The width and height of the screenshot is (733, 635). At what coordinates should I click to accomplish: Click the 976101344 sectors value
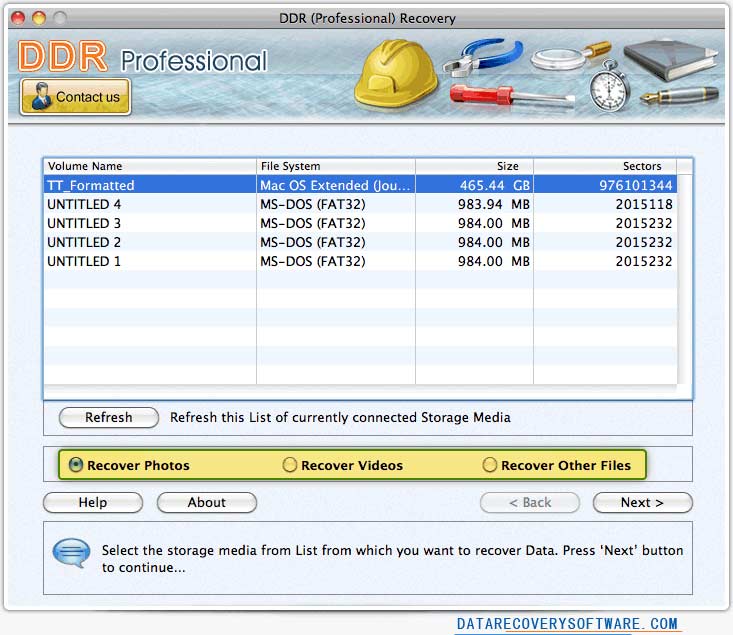coord(636,185)
